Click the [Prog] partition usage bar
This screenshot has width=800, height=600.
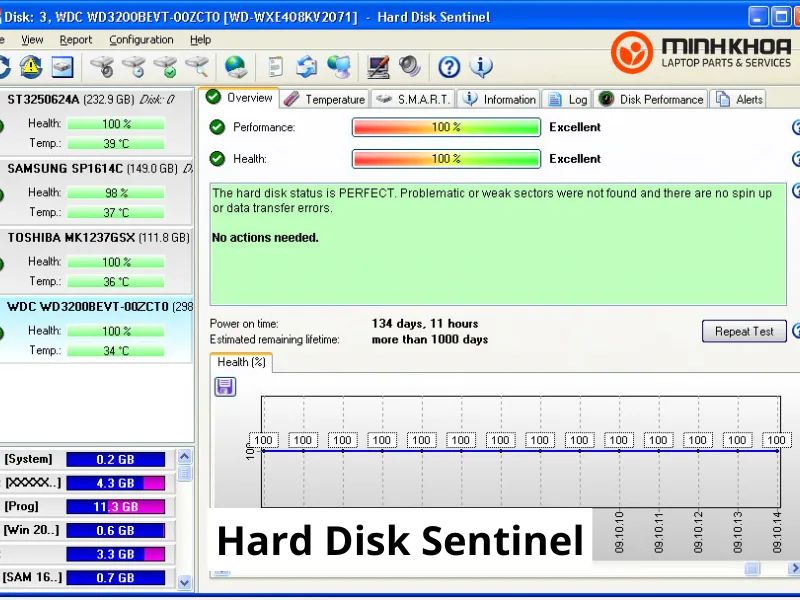115,507
